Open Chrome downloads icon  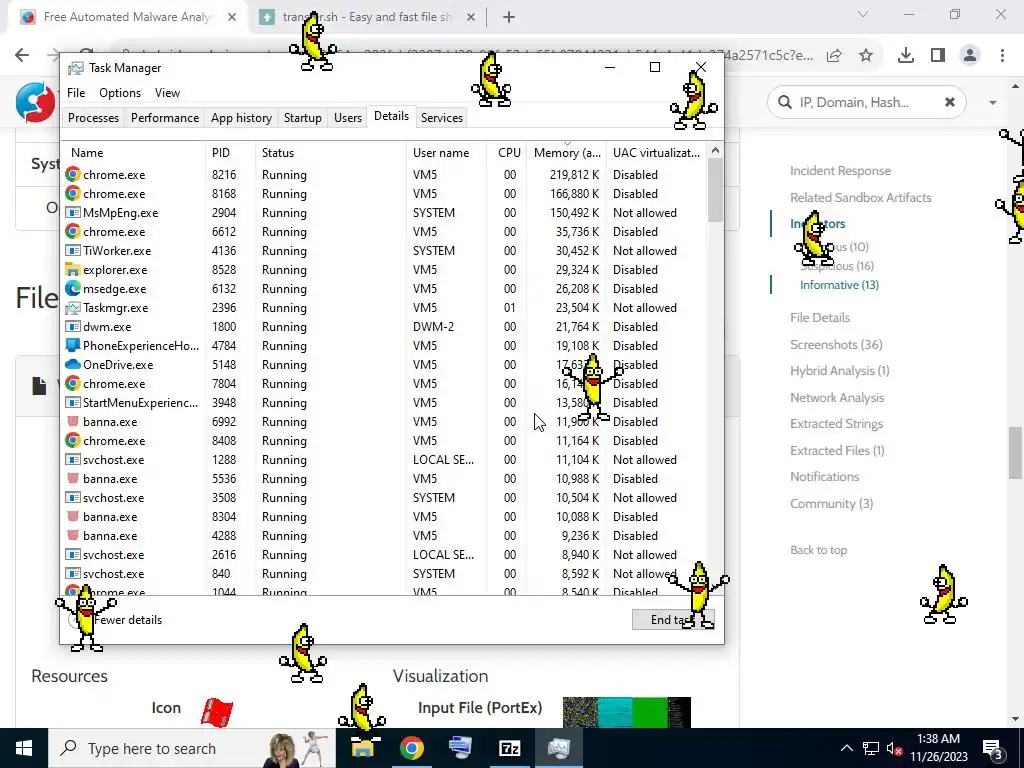tap(906, 56)
